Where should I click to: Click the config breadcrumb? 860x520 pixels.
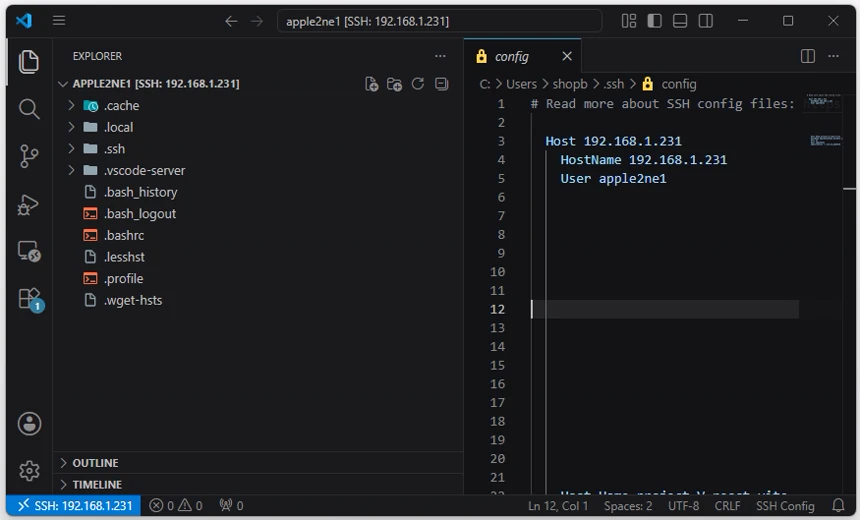(679, 84)
